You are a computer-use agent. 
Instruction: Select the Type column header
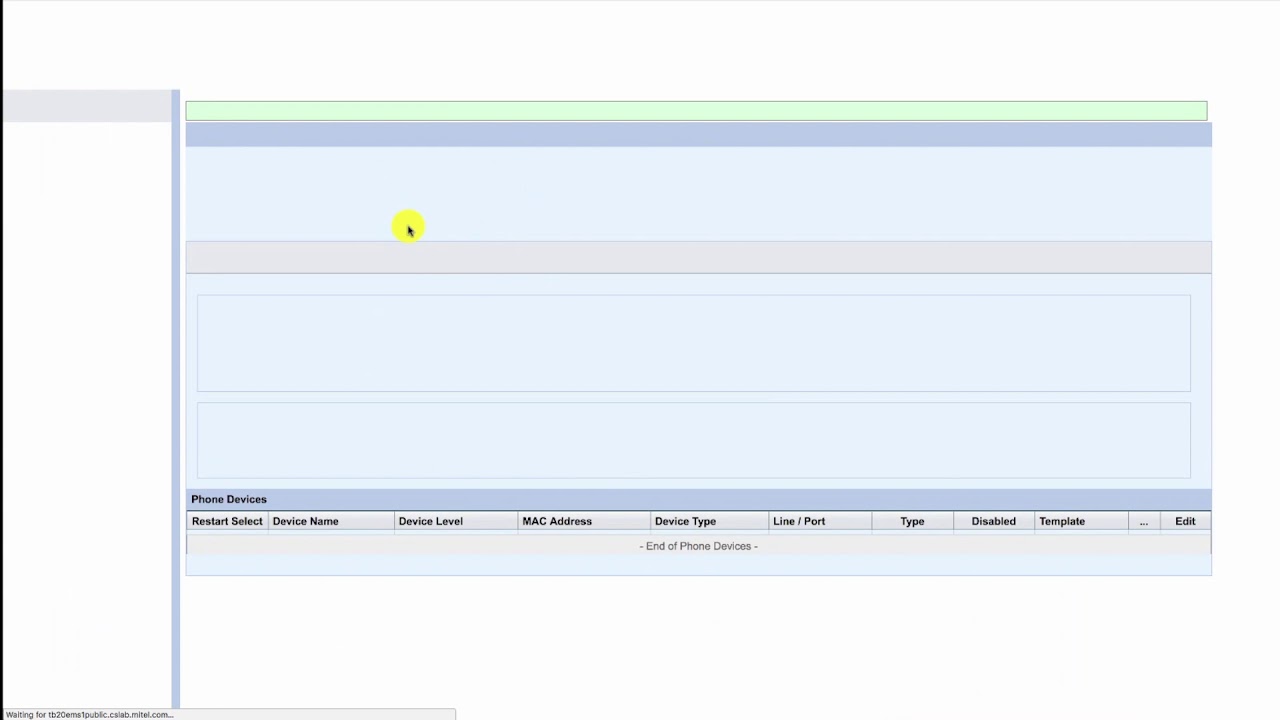tap(912, 521)
